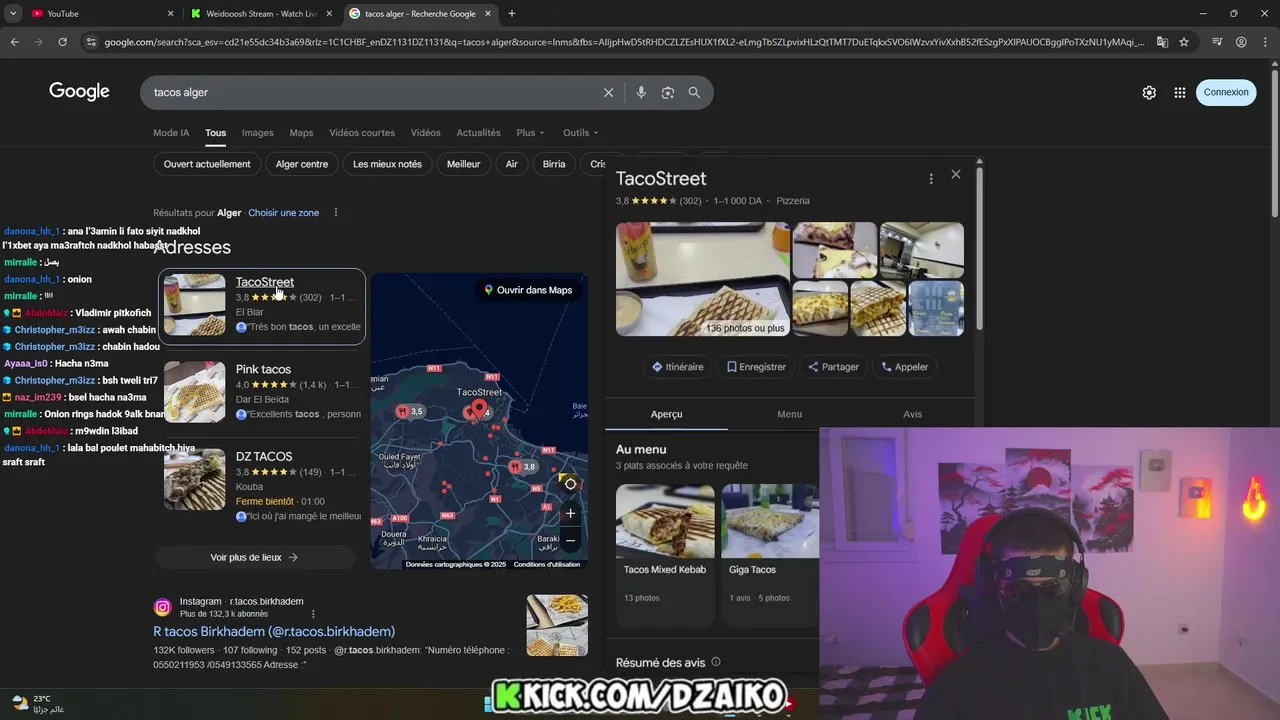Open Chrome profile avatar
The width and height of the screenshot is (1280, 720).
(1241, 42)
